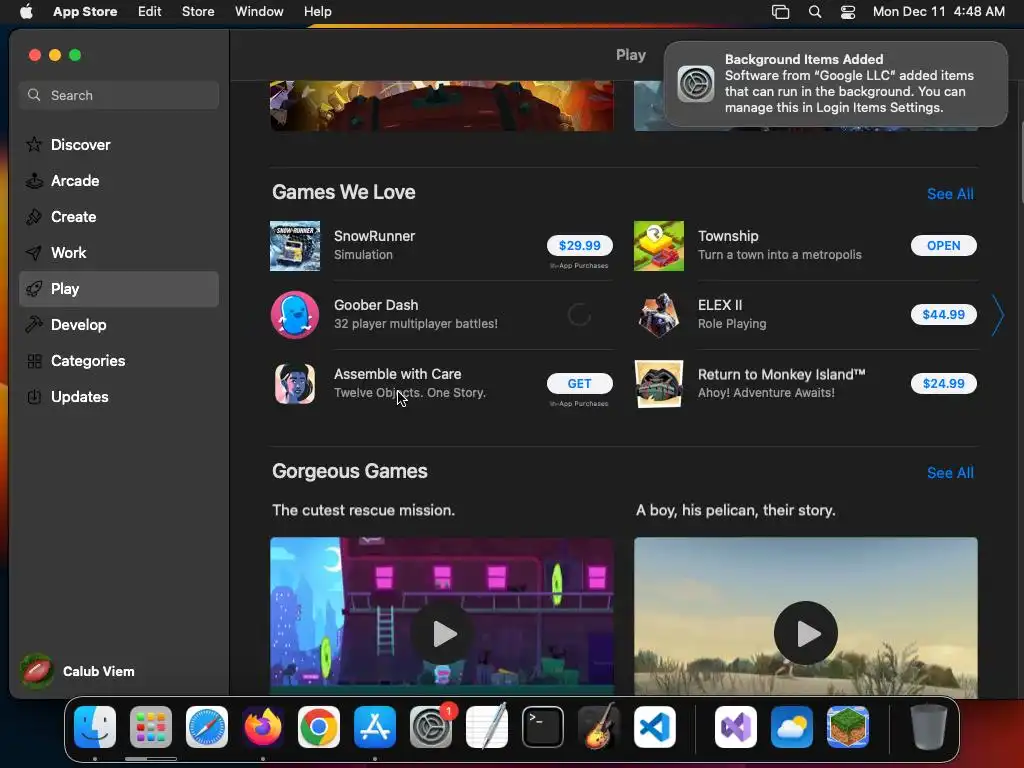The height and width of the screenshot is (768, 1024).
Task: Show next page of Games We Love
Action: coord(998,315)
